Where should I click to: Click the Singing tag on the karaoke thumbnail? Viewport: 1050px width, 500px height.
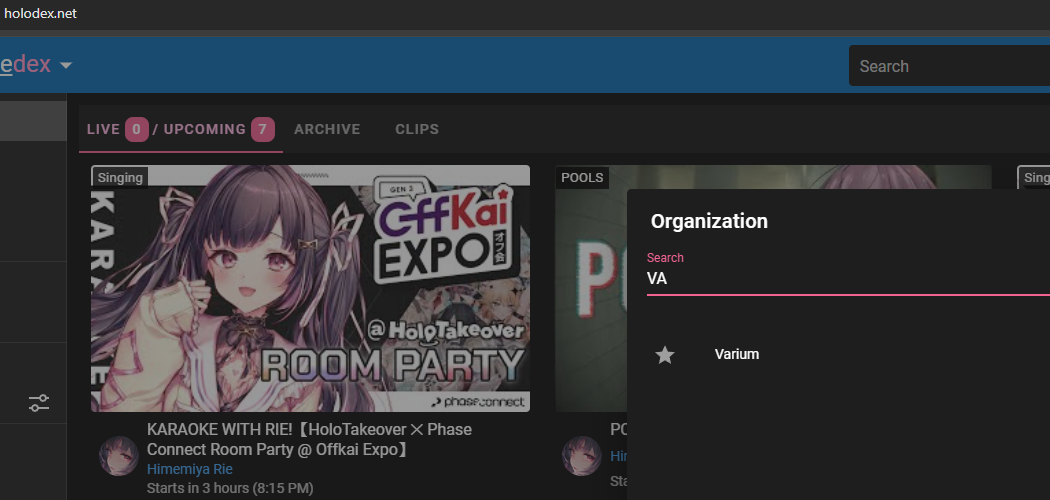click(x=120, y=177)
